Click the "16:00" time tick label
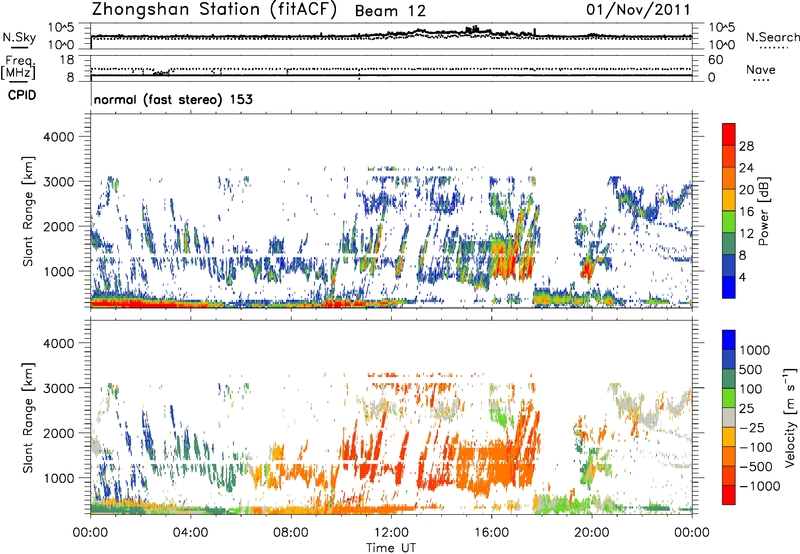The image size is (800, 554). tap(491, 533)
